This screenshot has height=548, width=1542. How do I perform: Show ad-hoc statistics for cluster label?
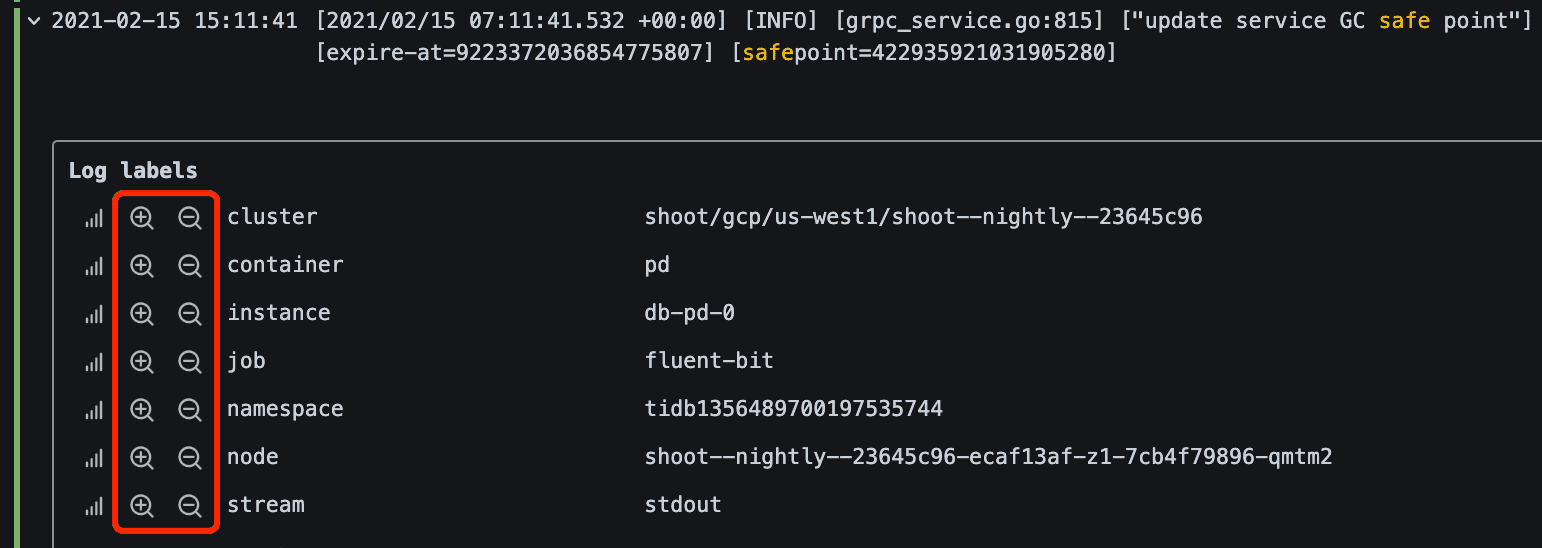pos(94,219)
